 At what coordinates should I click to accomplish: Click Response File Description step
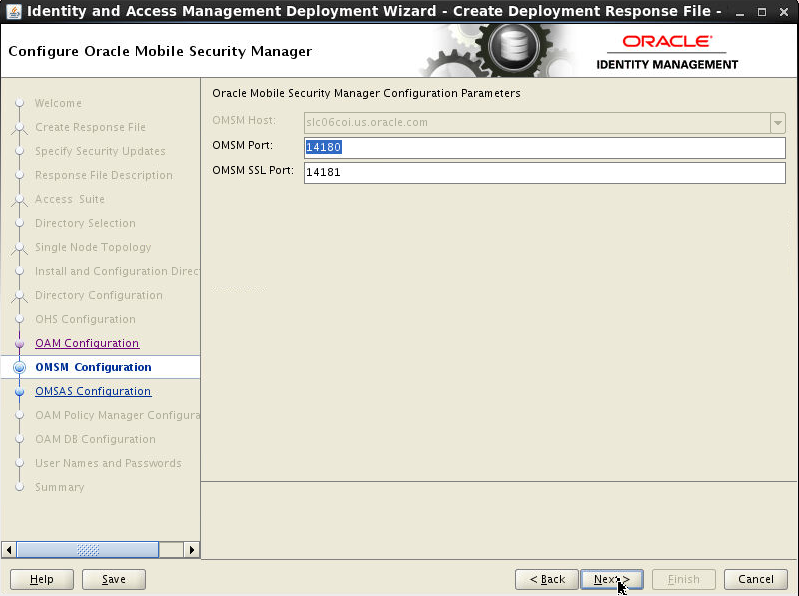click(x=103, y=175)
